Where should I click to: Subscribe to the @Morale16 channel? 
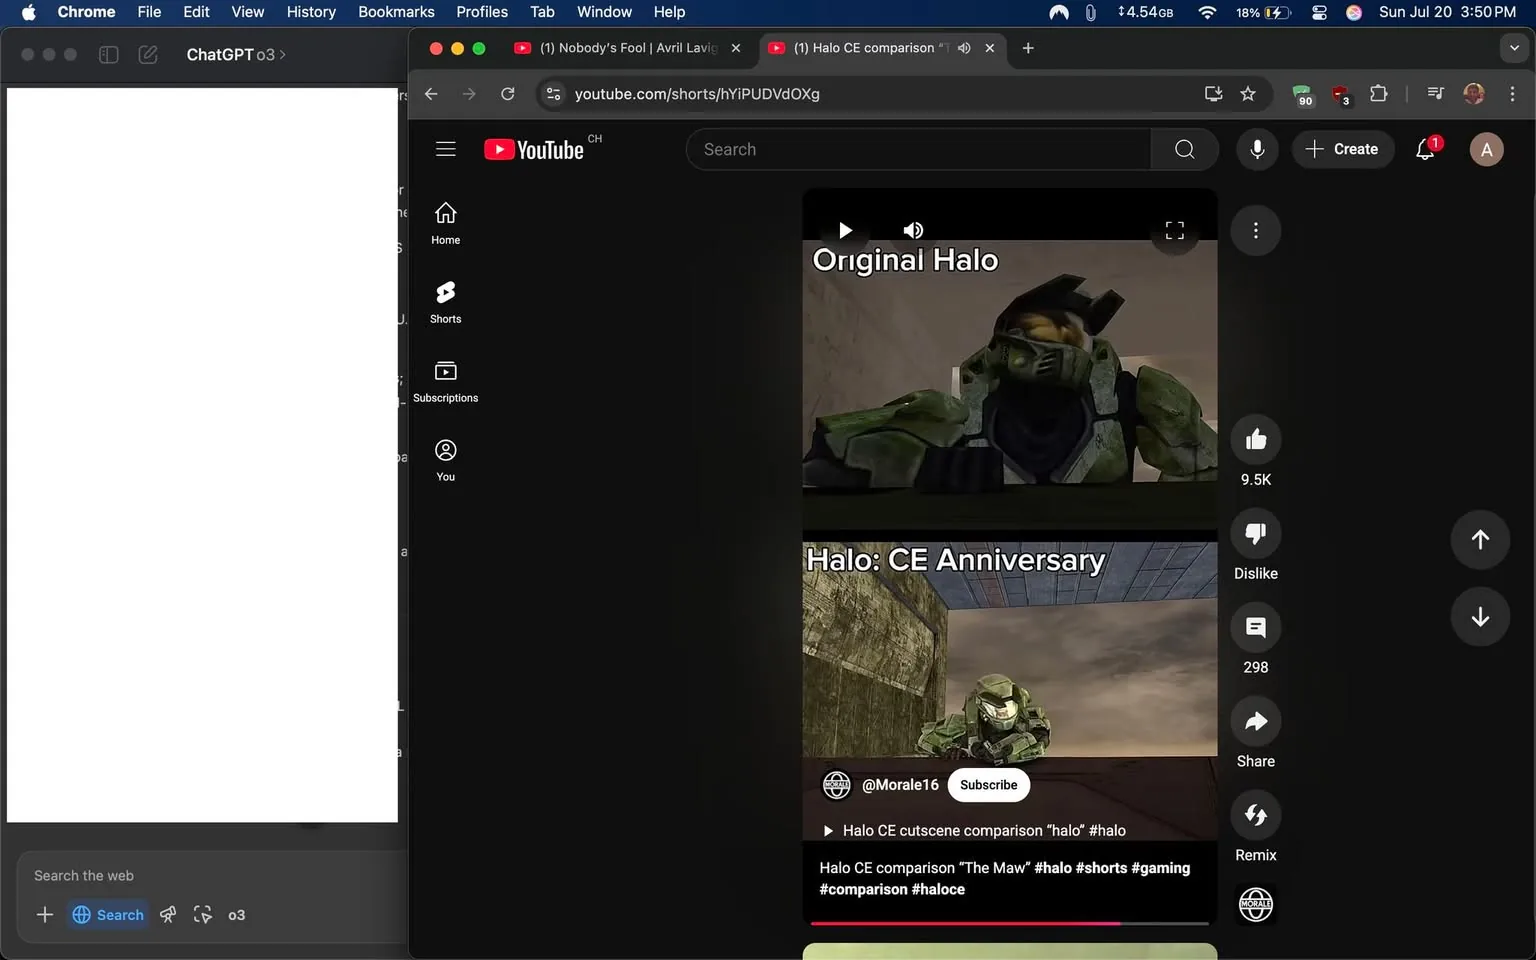[988, 784]
